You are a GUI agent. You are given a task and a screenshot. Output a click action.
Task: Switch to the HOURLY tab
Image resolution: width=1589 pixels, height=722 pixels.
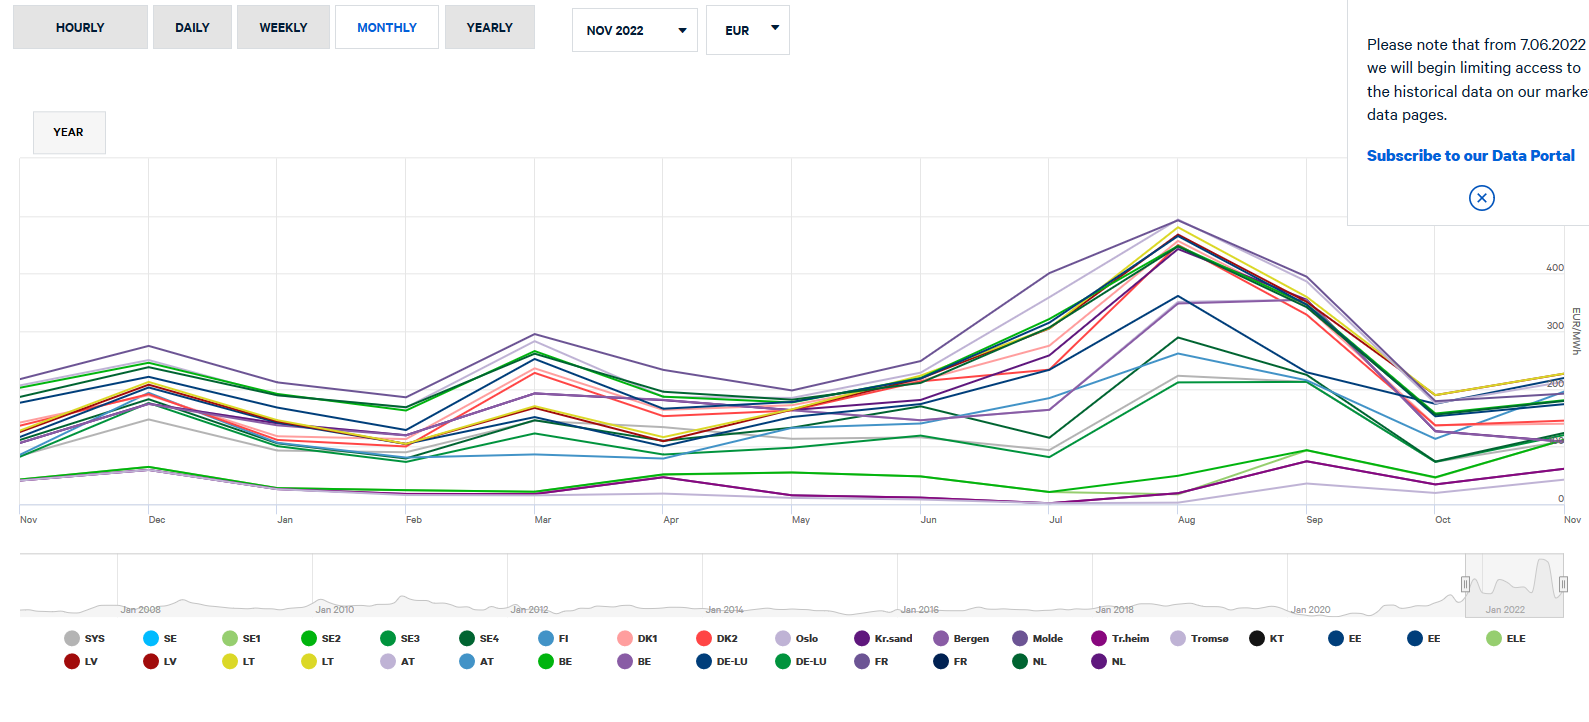tap(80, 27)
